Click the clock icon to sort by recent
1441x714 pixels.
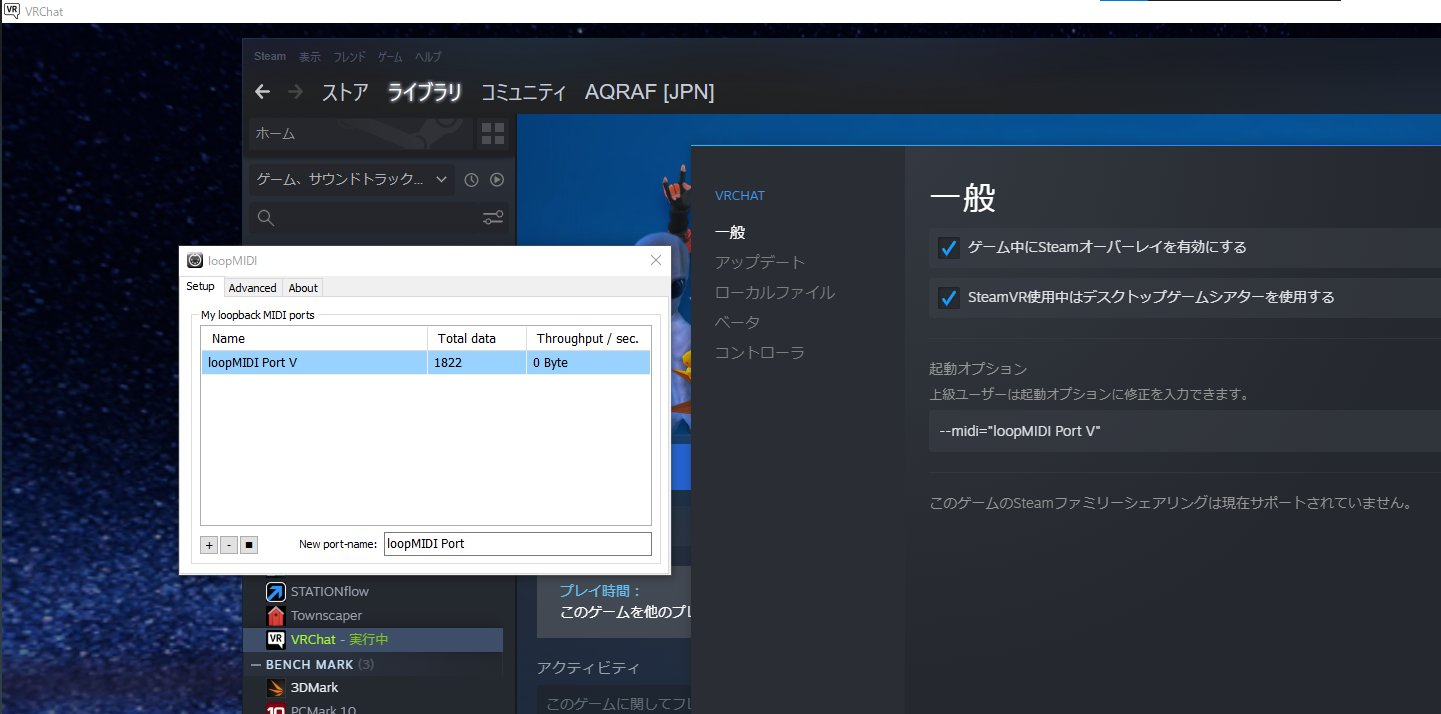point(472,180)
